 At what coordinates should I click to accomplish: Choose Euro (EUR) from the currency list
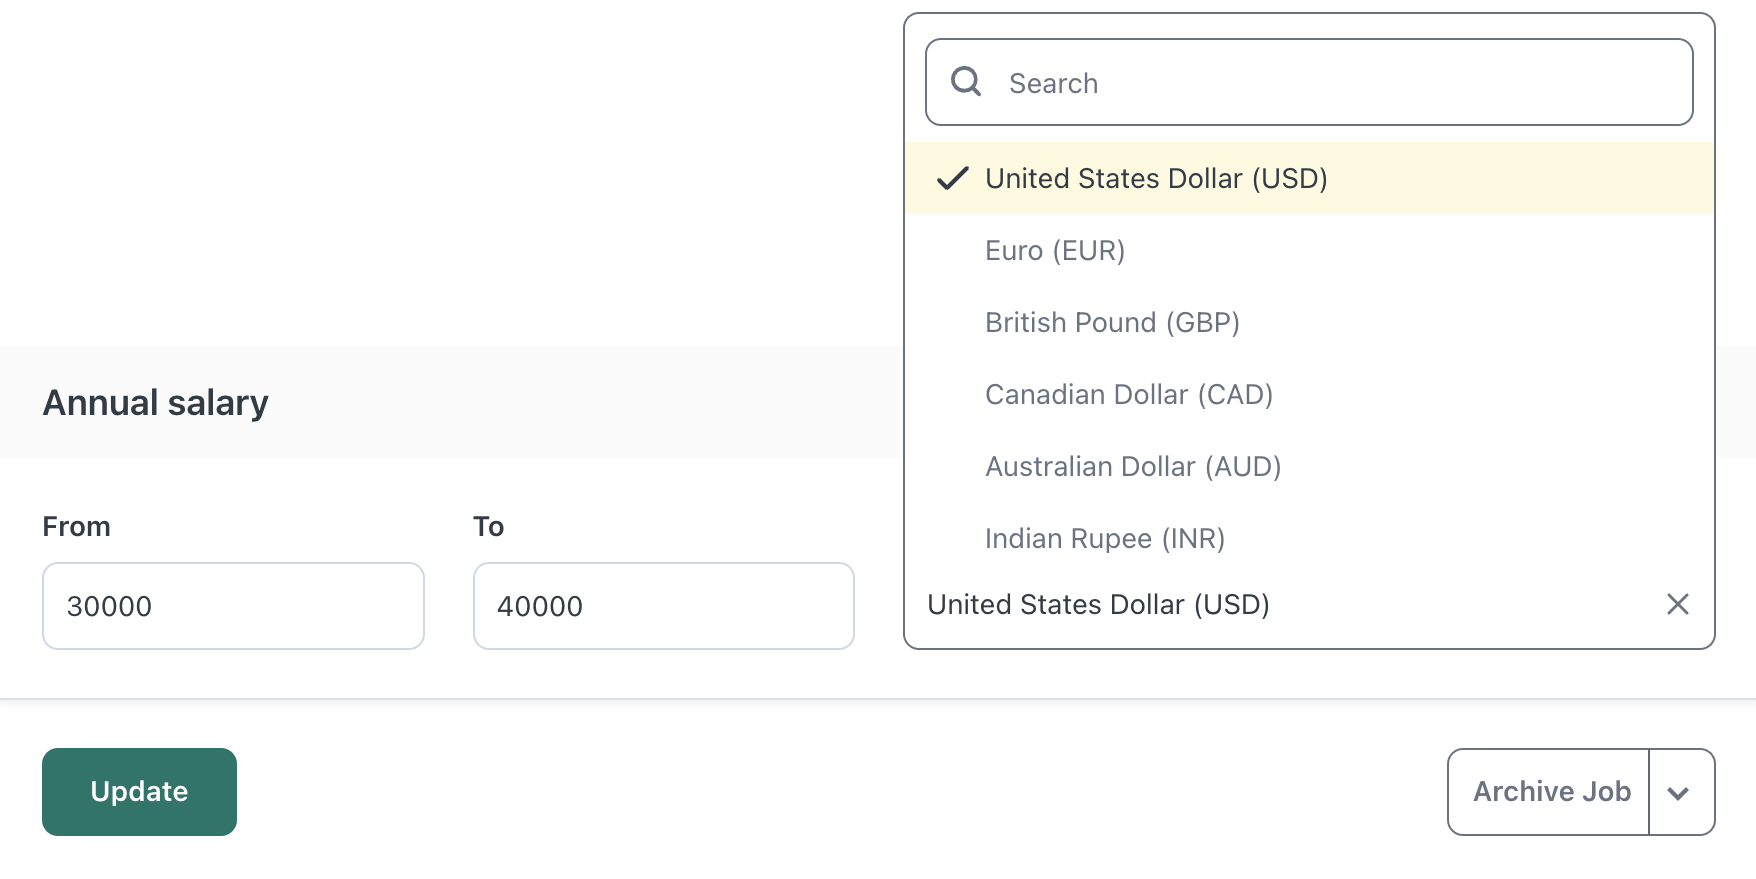1309,250
